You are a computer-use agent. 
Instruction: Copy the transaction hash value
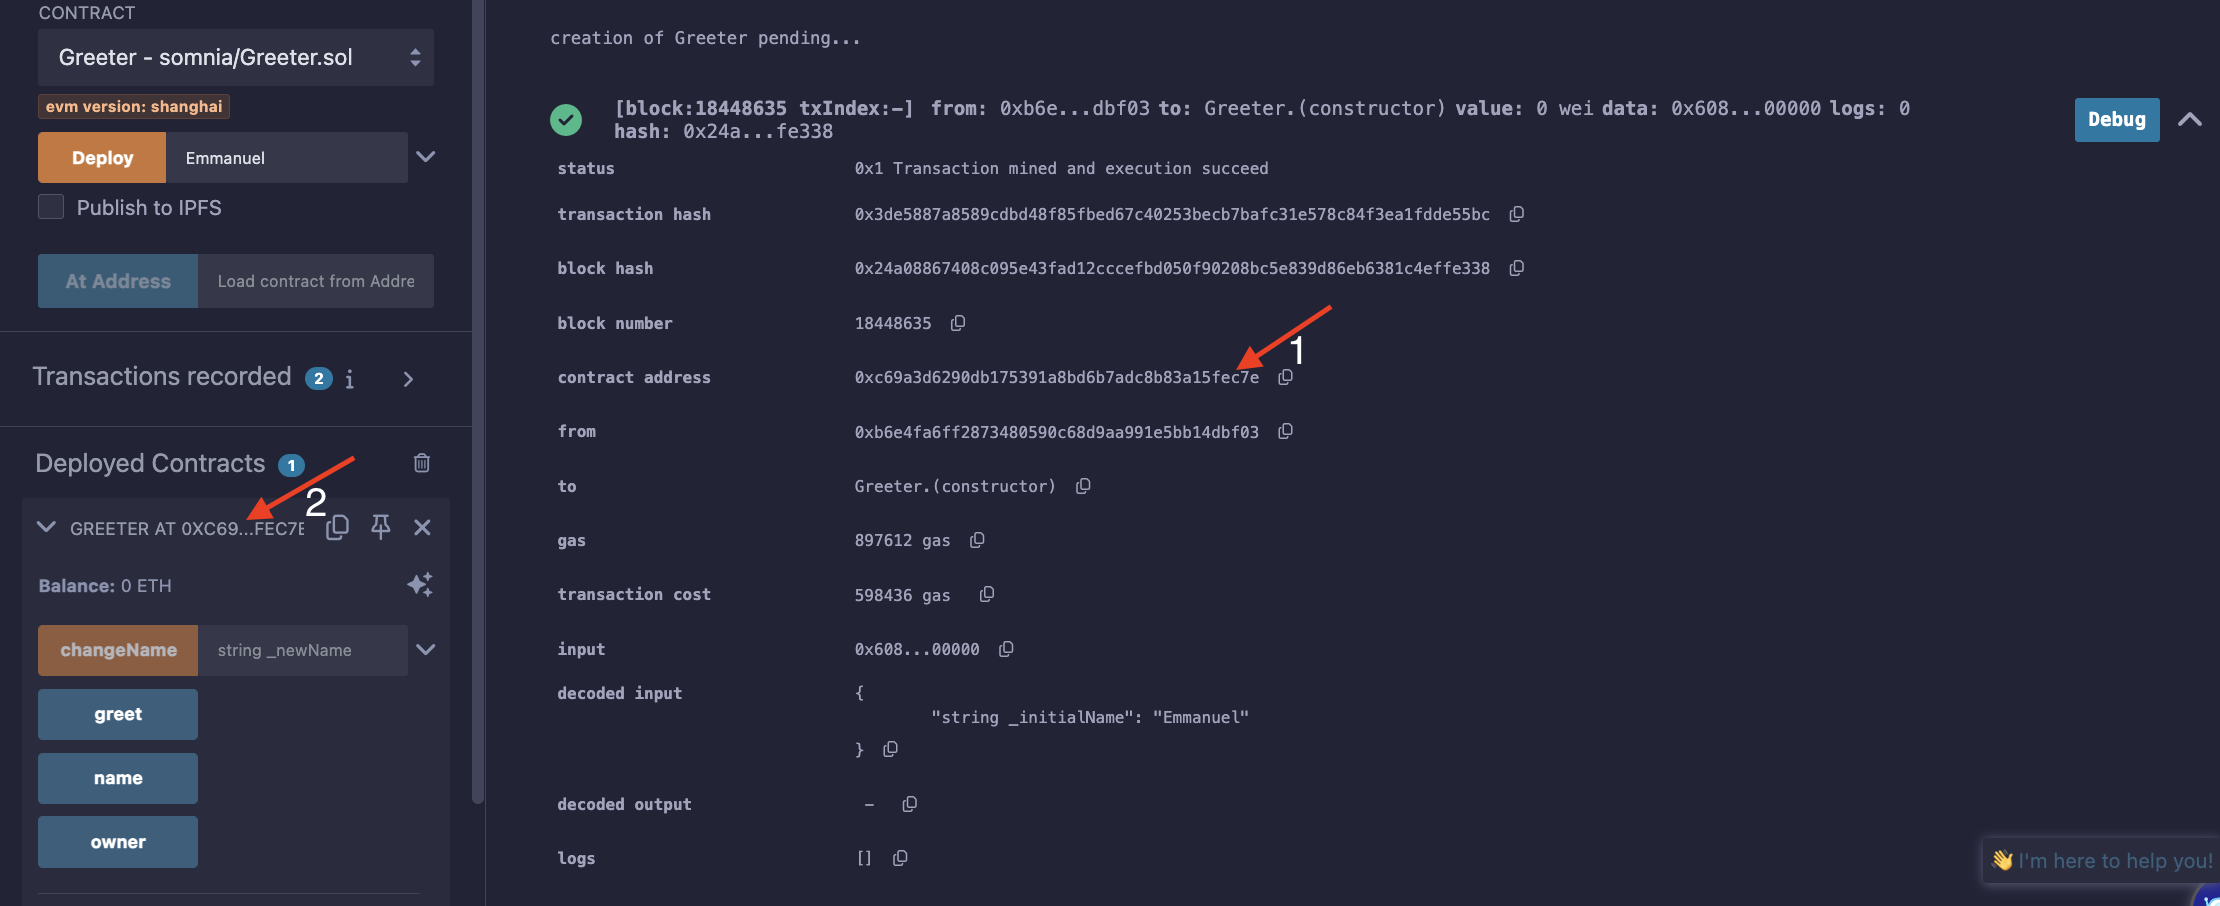click(1517, 214)
